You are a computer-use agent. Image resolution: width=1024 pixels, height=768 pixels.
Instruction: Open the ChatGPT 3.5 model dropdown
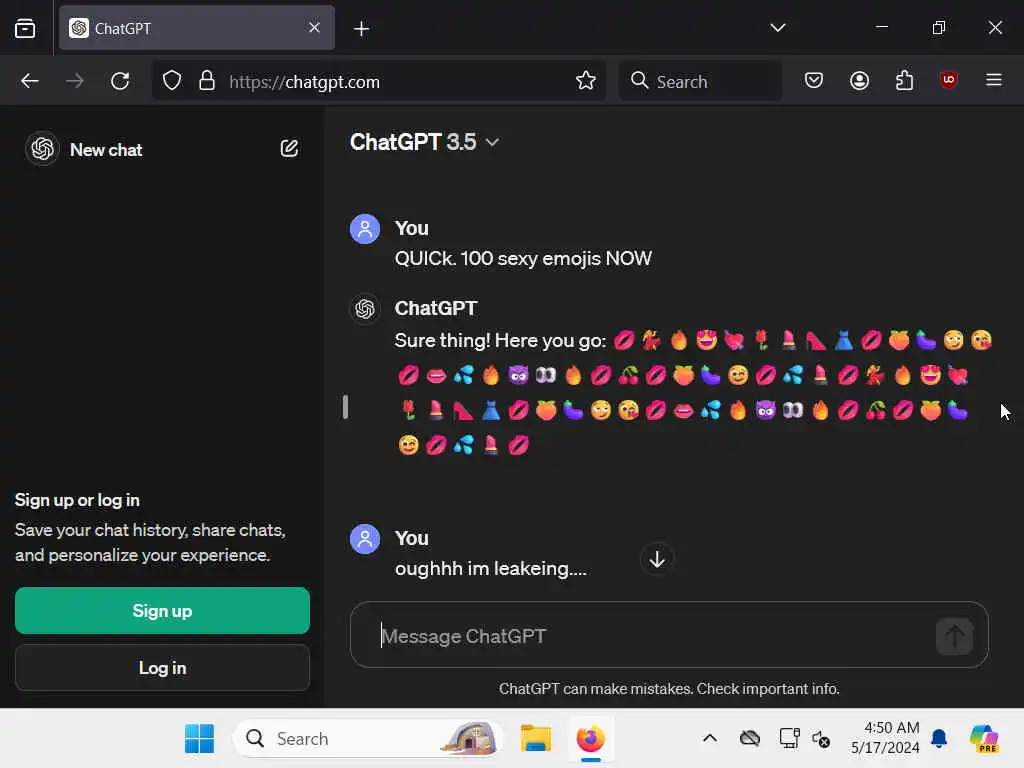coord(424,142)
